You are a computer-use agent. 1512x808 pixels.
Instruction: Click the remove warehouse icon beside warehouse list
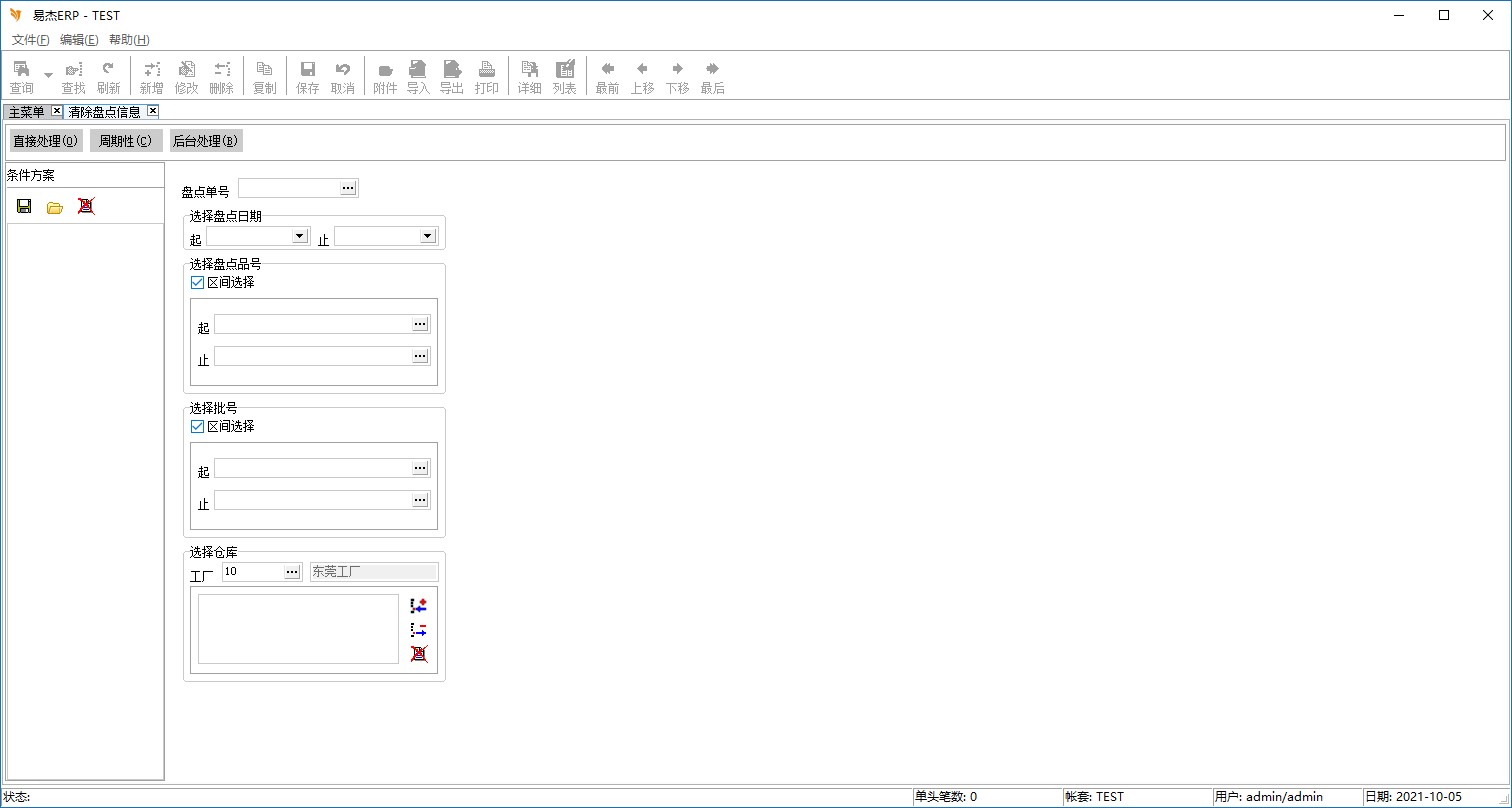coord(419,630)
